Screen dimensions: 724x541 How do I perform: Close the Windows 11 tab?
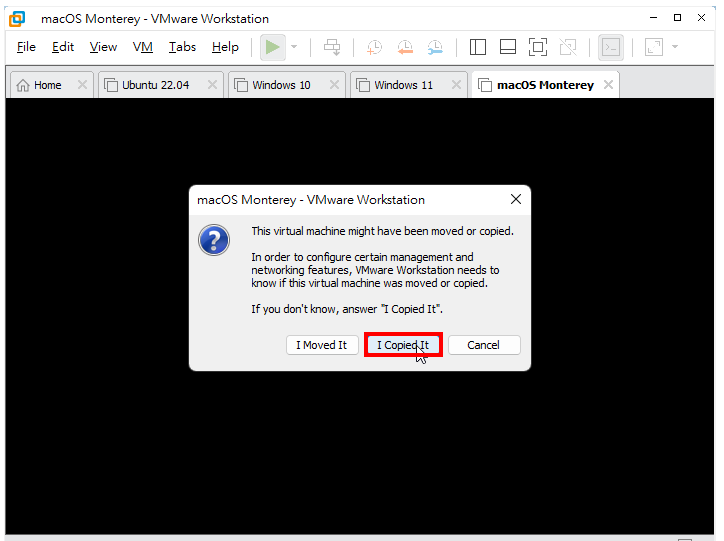[456, 84]
